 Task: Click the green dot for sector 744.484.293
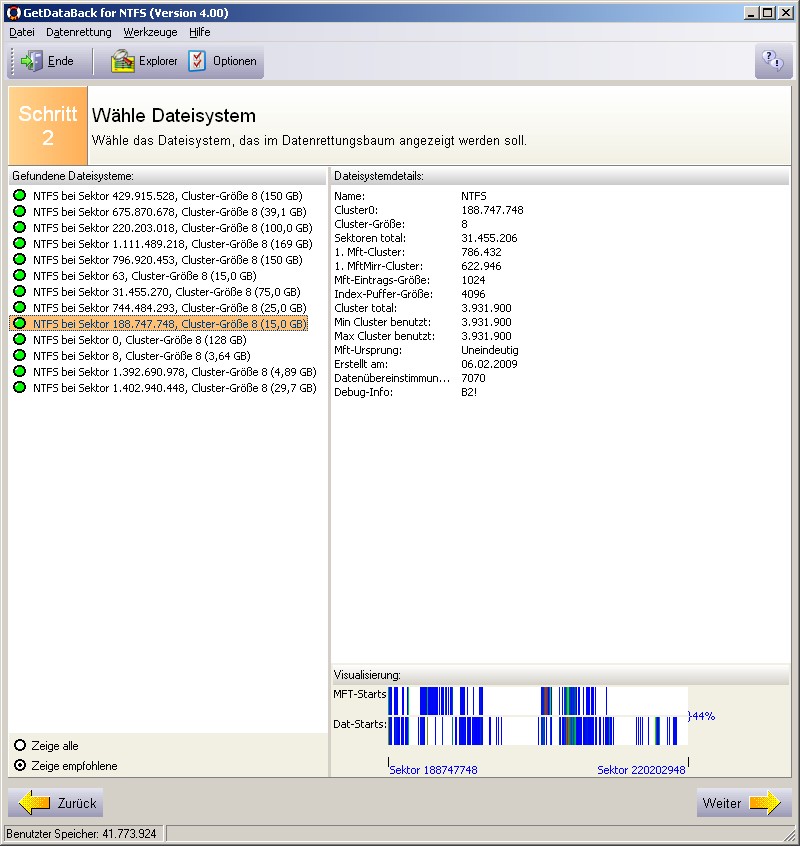coord(19,308)
